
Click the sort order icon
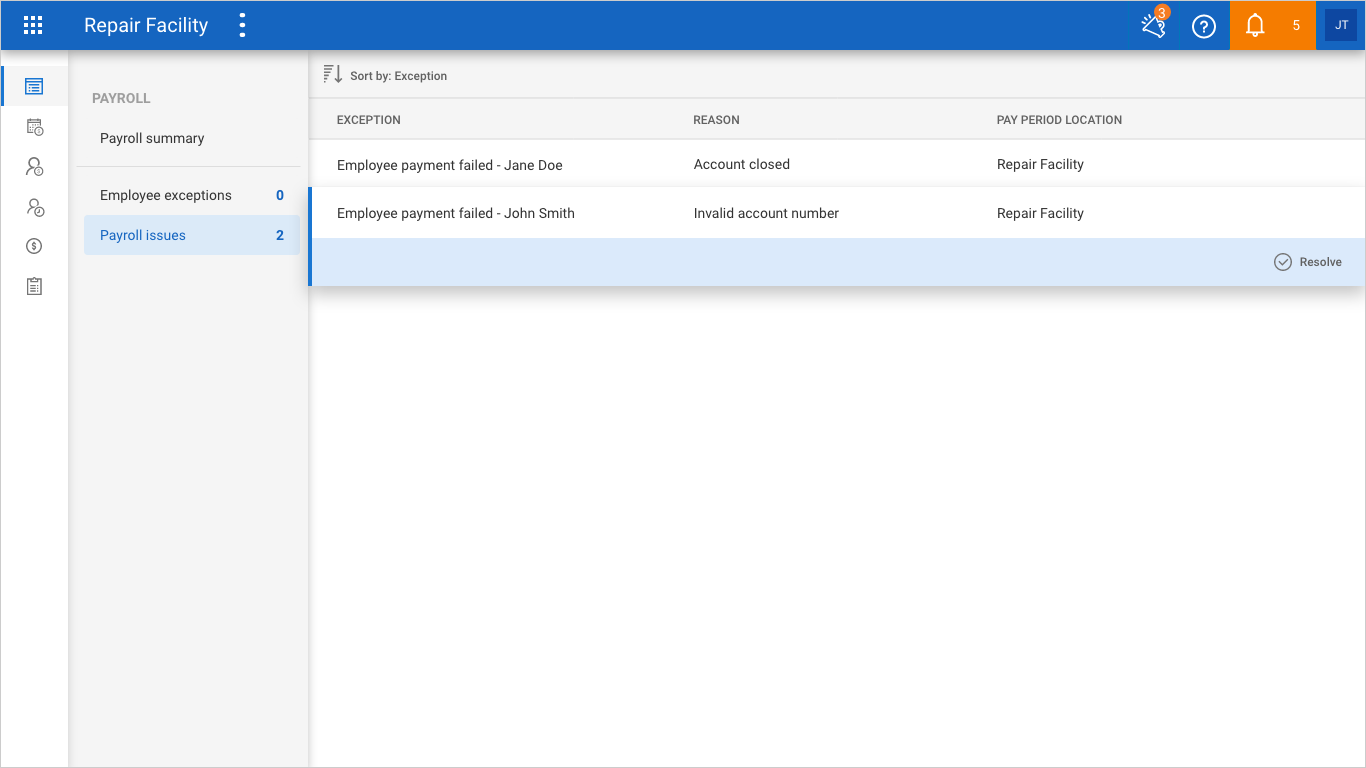[x=333, y=75]
